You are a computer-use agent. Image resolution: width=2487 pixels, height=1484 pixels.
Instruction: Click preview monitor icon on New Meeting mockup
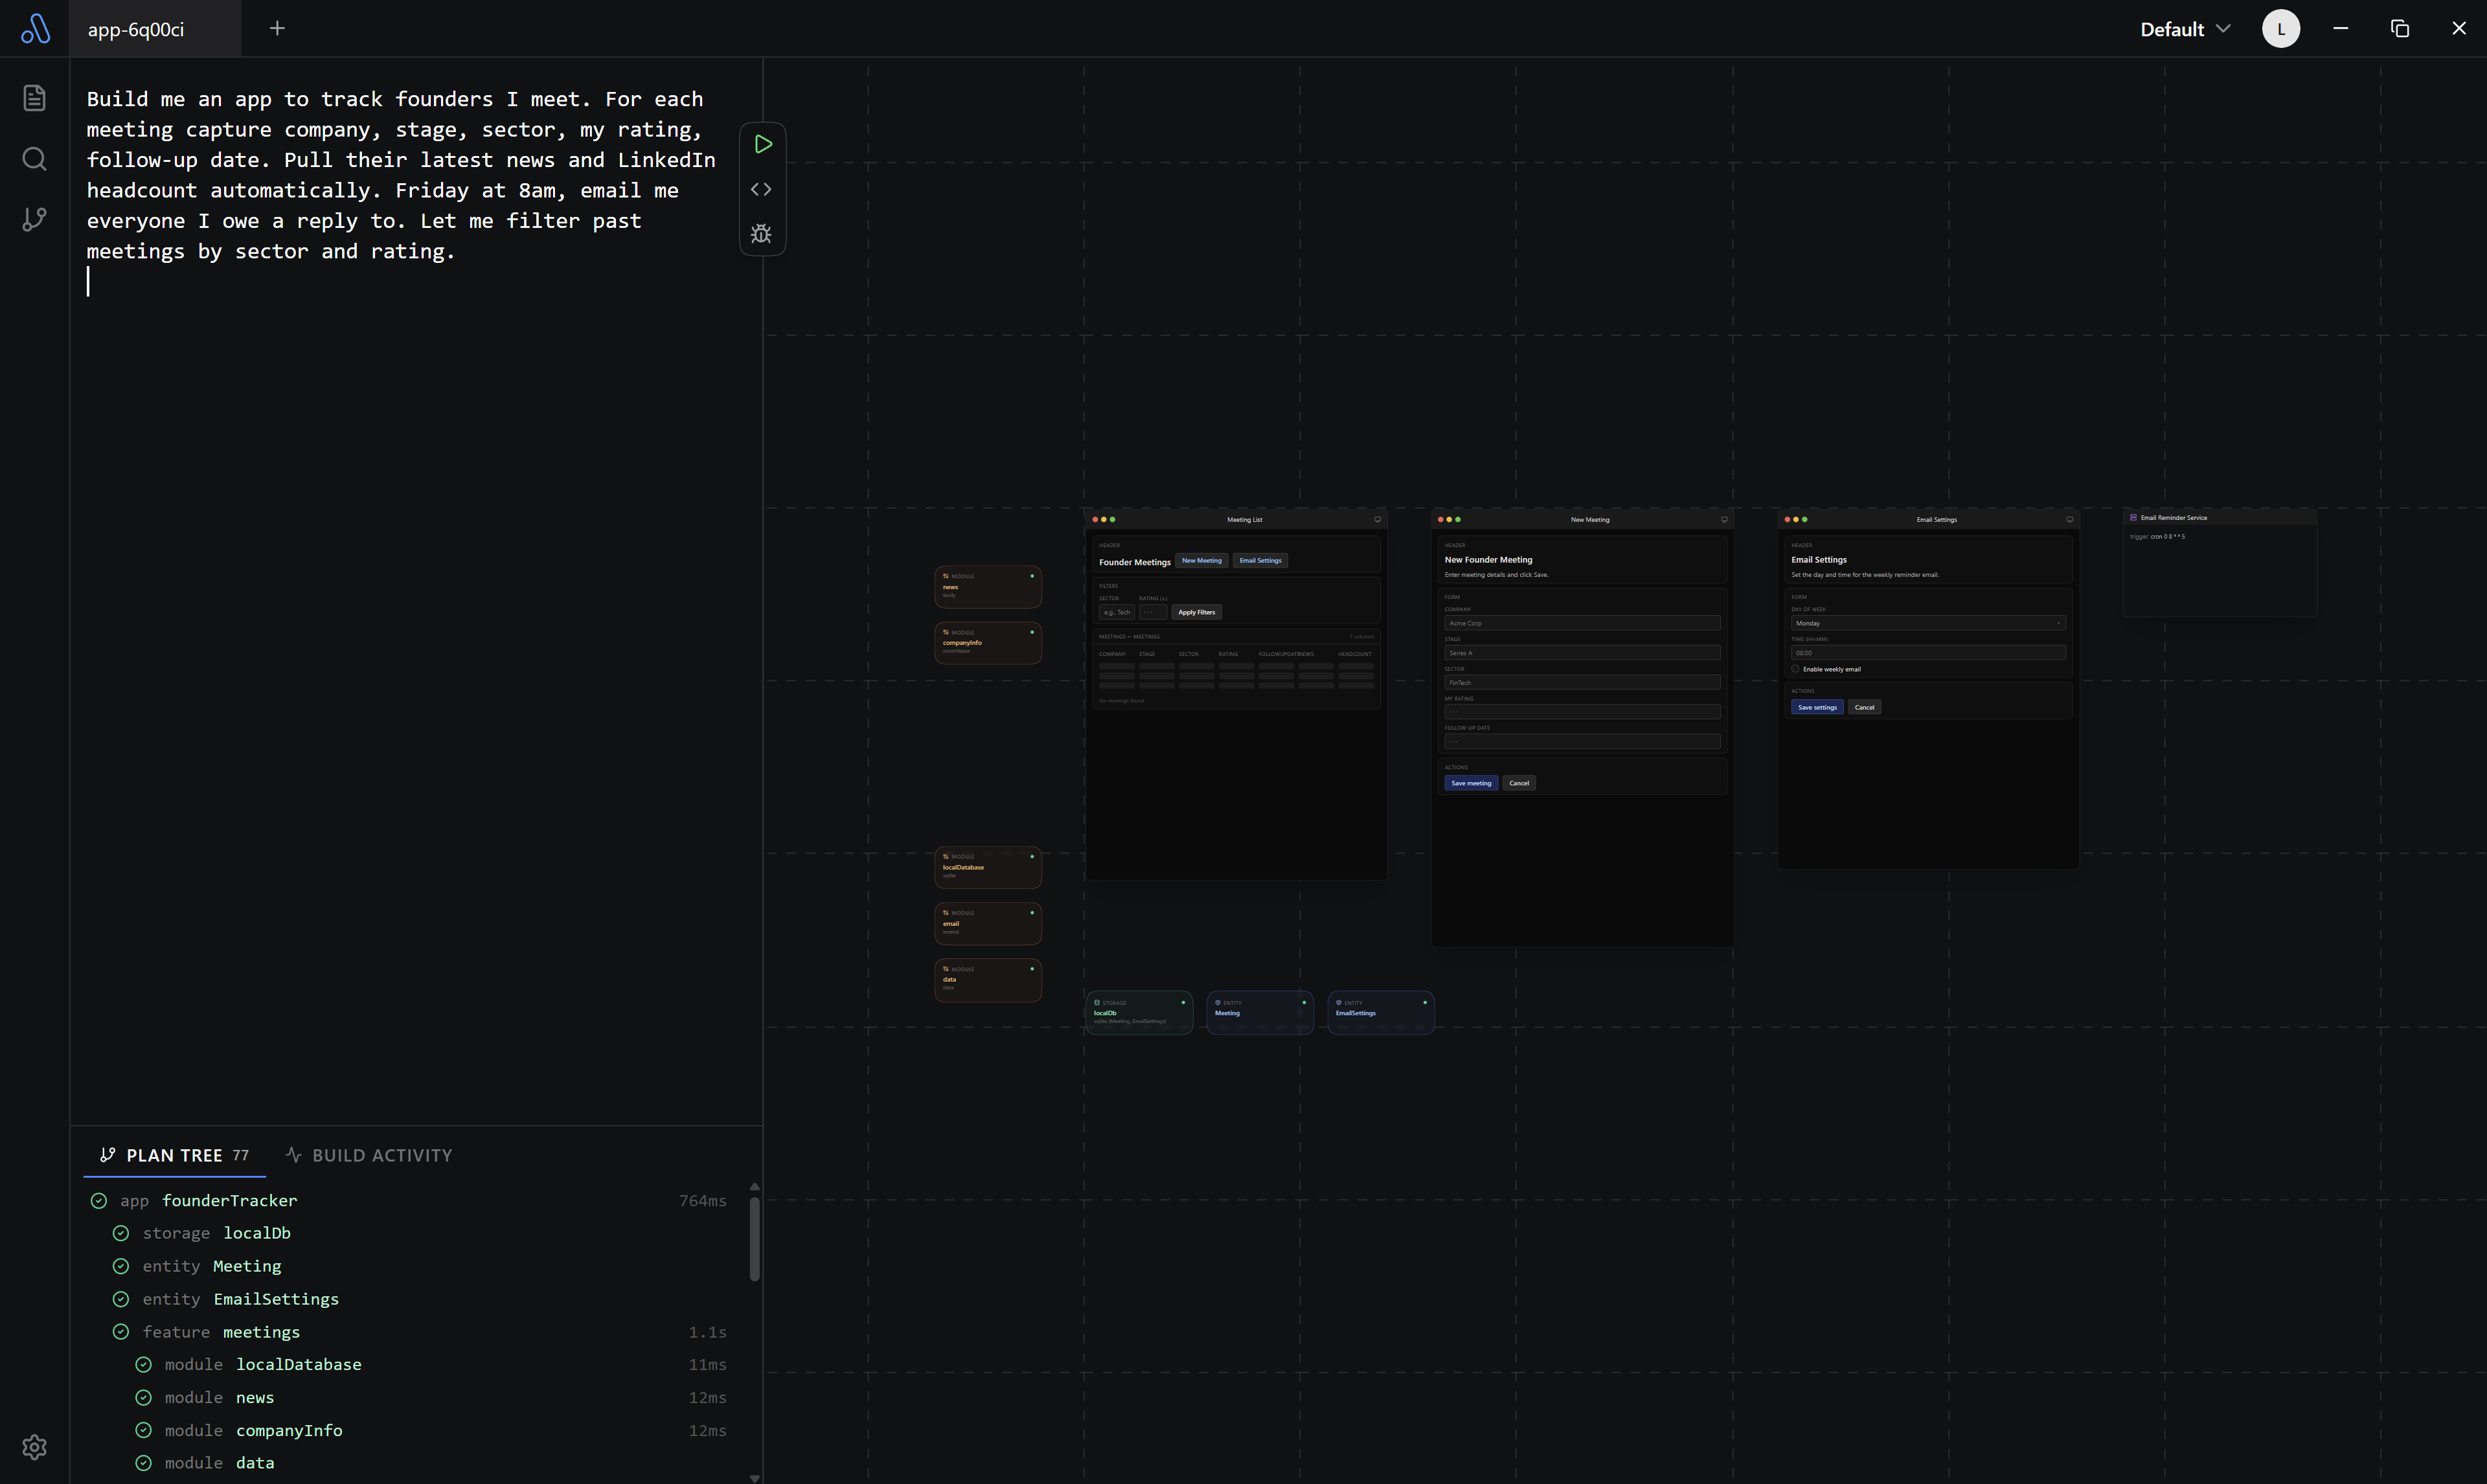(x=1724, y=519)
